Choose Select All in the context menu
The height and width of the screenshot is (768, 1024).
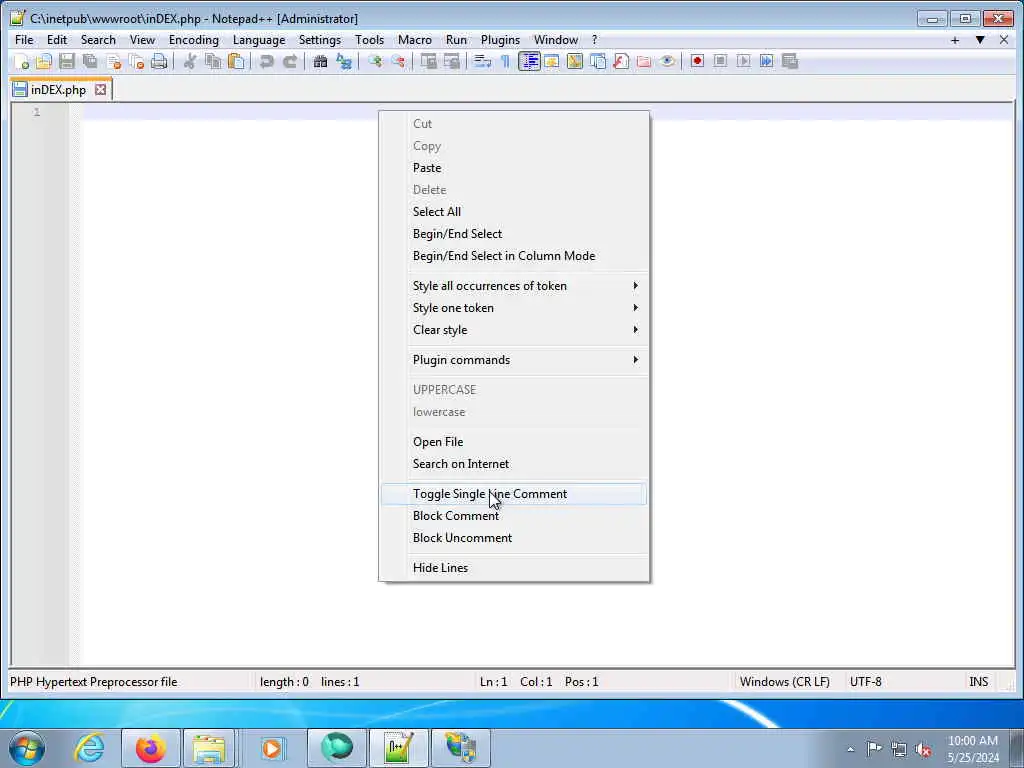point(514,212)
